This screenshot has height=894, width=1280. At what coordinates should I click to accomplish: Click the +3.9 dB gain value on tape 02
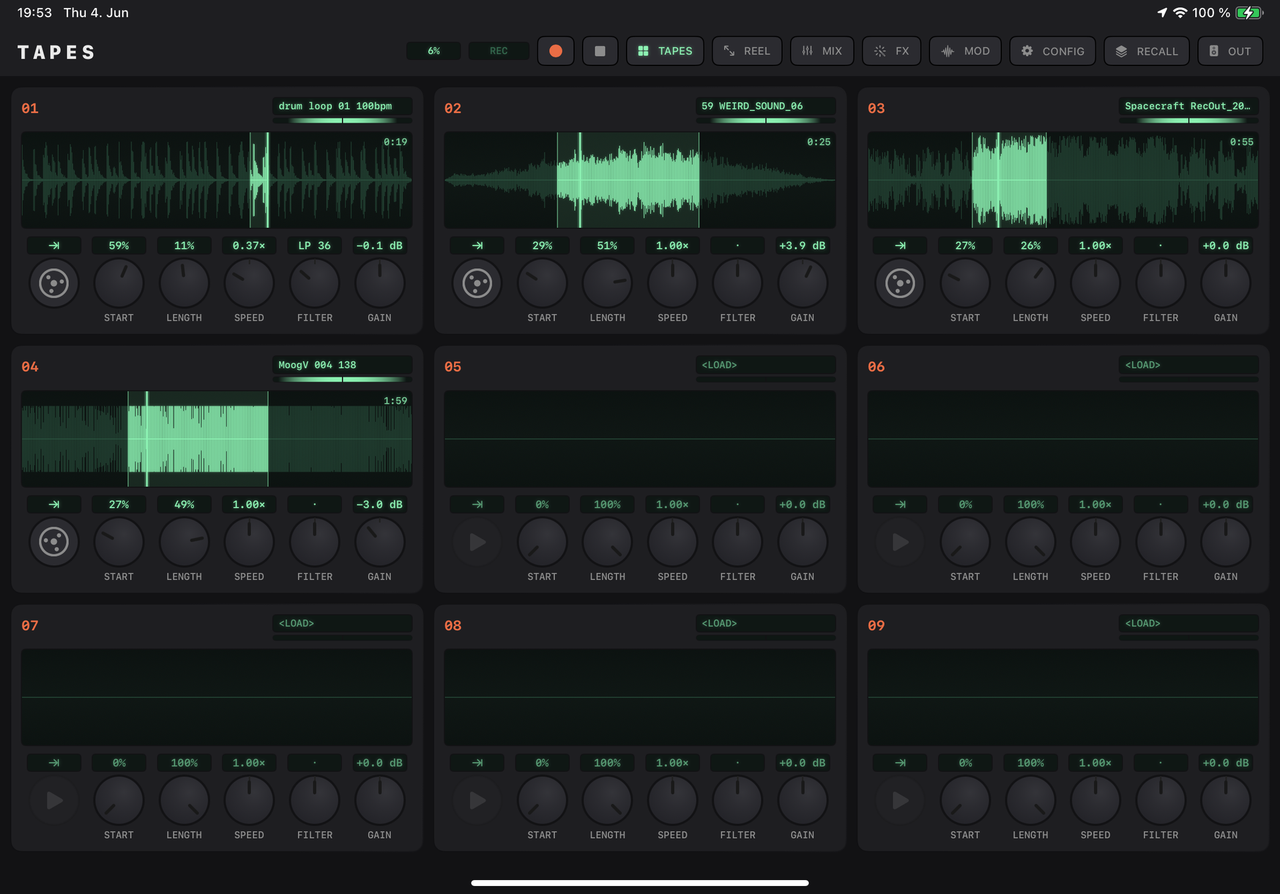(x=802, y=246)
